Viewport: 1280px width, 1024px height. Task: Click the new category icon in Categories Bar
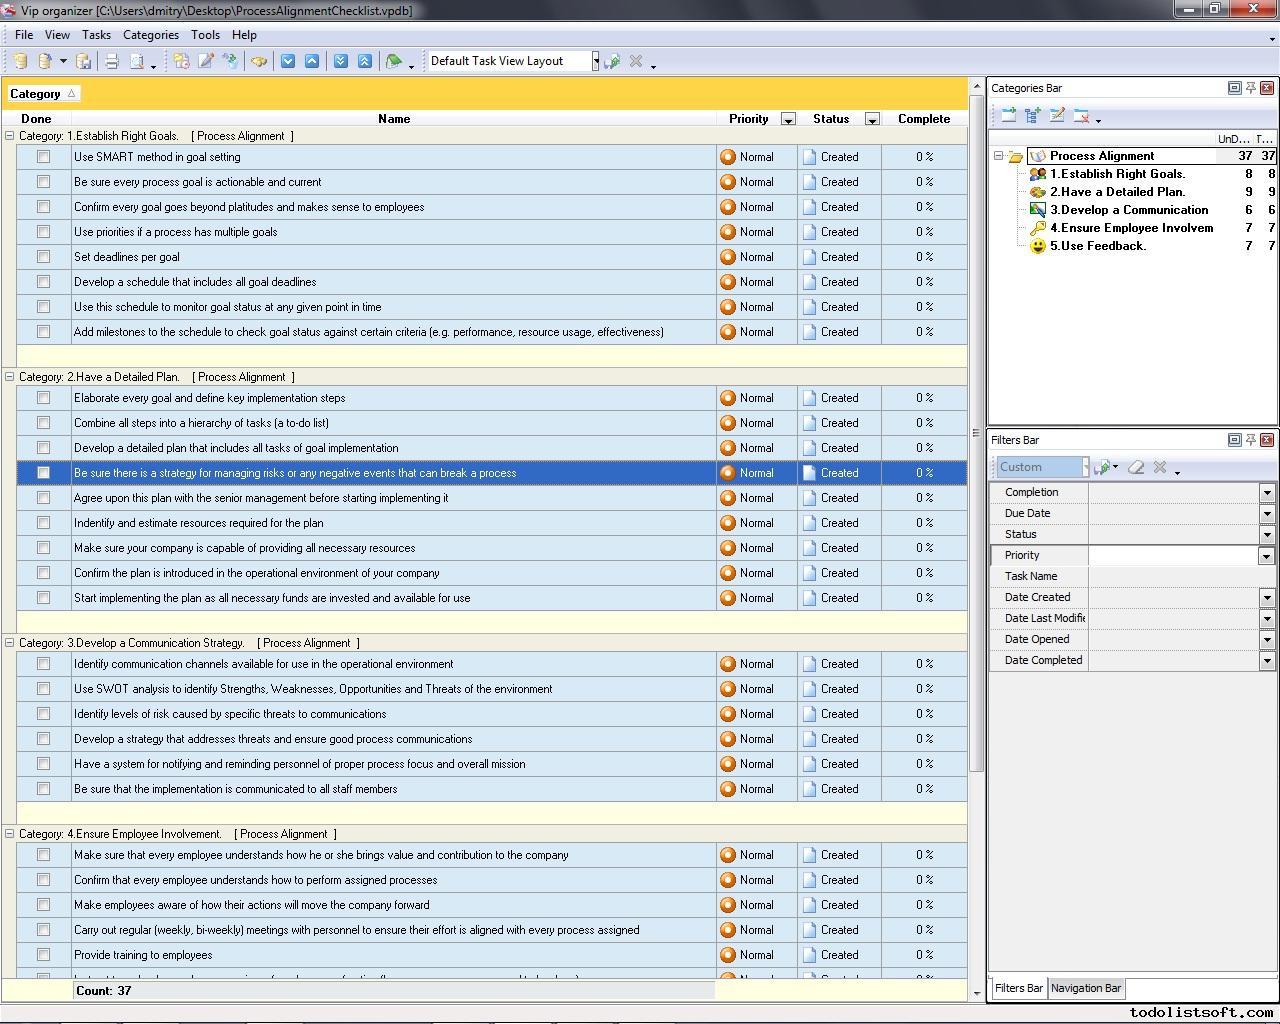click(x=1008, y=116)
